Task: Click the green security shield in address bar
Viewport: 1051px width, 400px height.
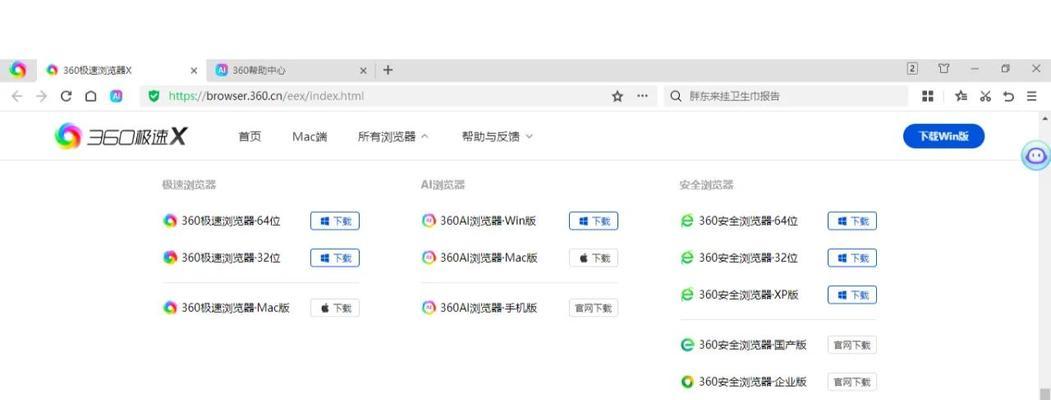Action: tap(154, 96)
